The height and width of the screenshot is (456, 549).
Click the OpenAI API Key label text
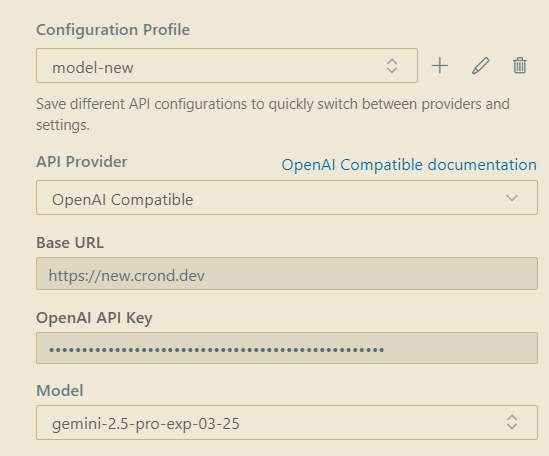[94, 318]
